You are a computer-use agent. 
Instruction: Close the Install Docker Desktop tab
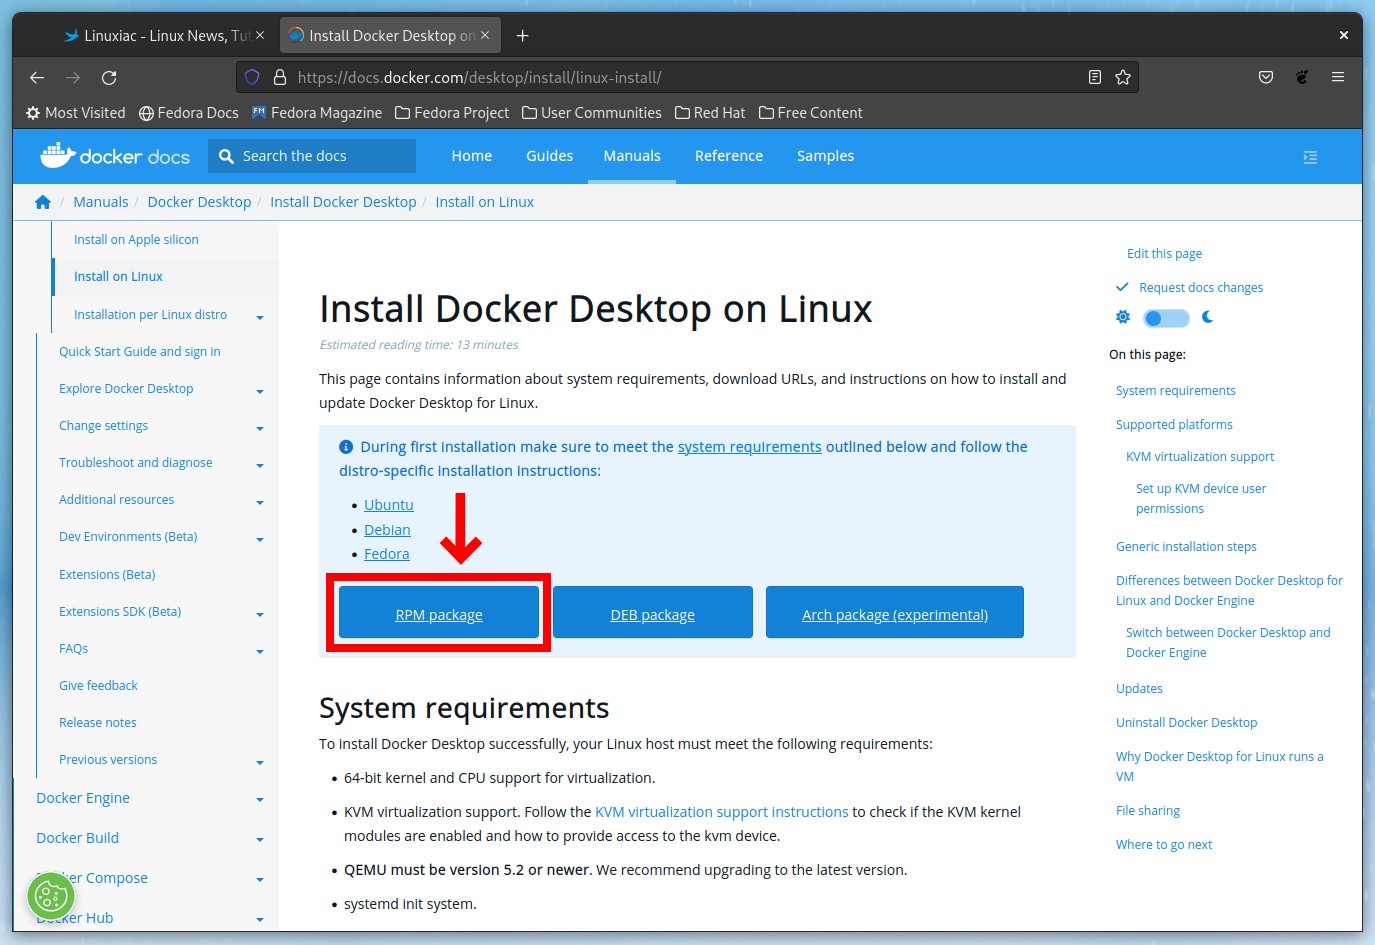(x=485, y=35)
